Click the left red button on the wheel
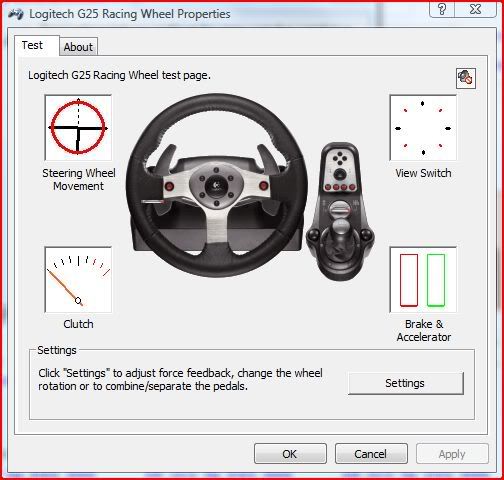504x480 pixels. pos(170,186)
